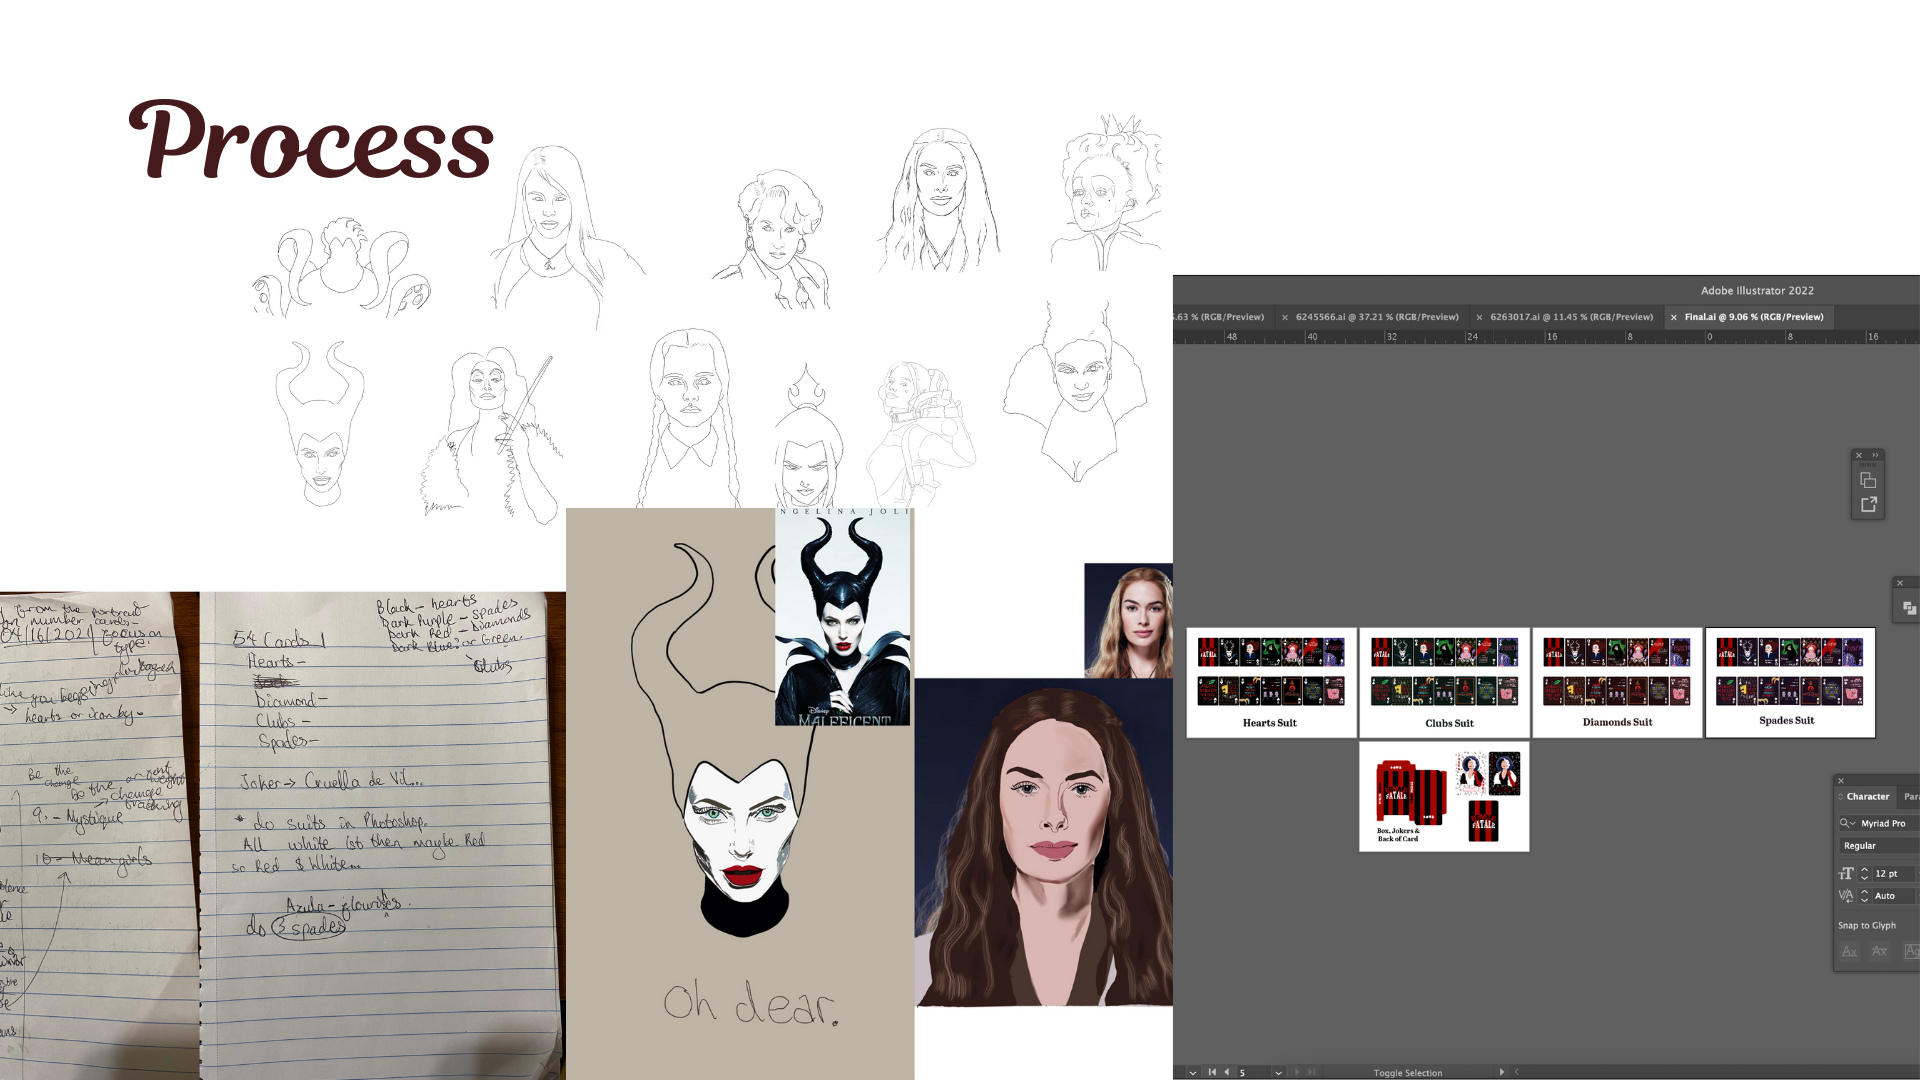This screenshot has height=1080, width=1920.
Task: Switch to the 6263017.ai document tab
Action: 1570,317
